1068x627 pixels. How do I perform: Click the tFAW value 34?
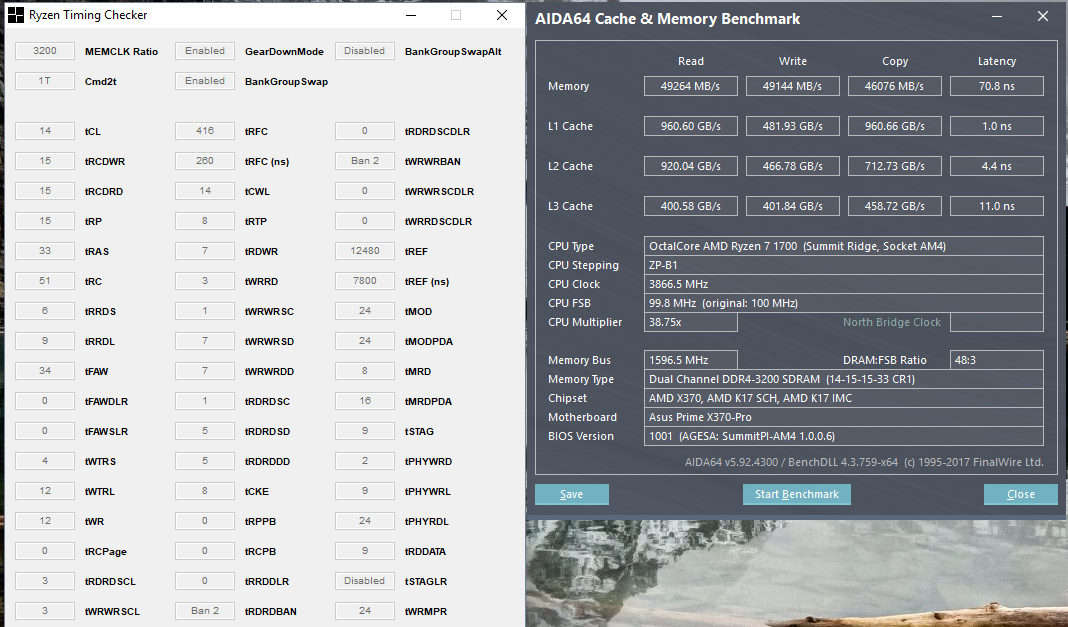click(45, 370)
